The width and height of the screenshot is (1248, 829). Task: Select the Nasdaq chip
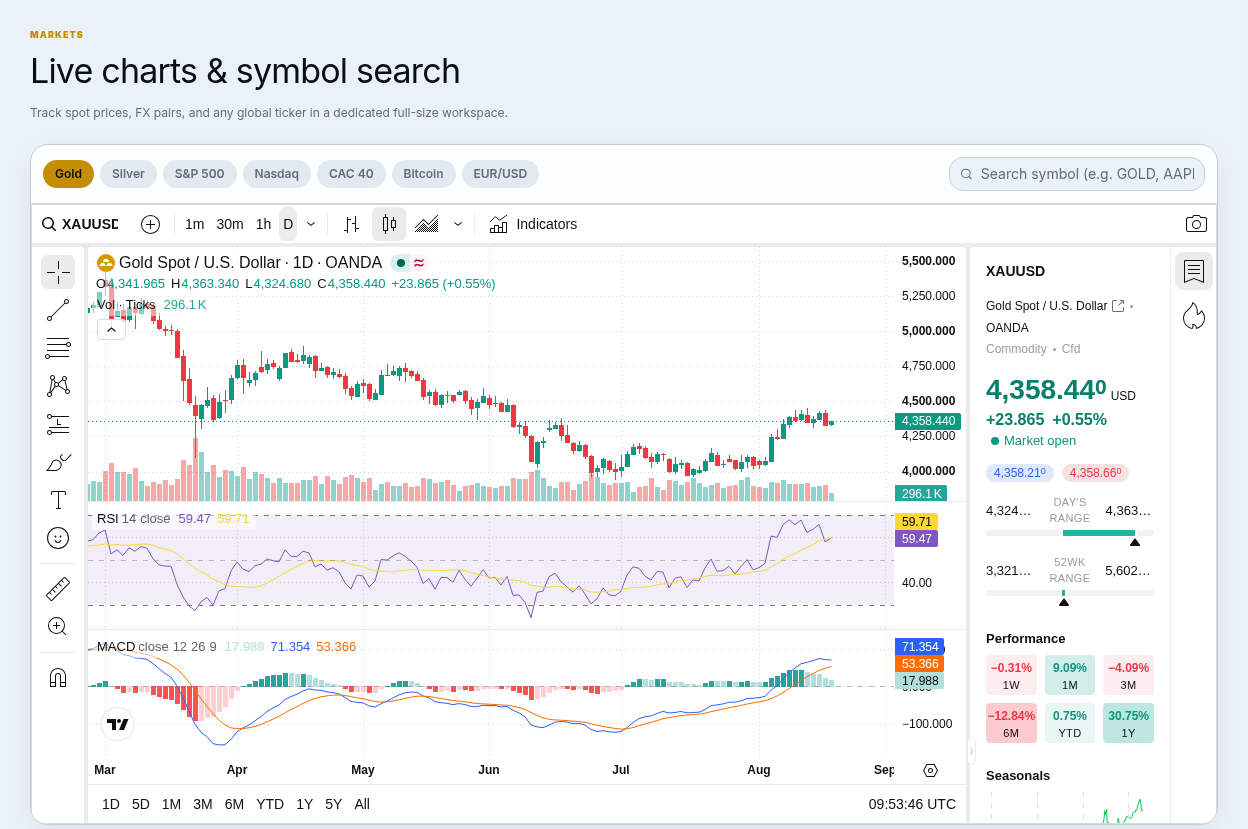click(x=277, y=174)
